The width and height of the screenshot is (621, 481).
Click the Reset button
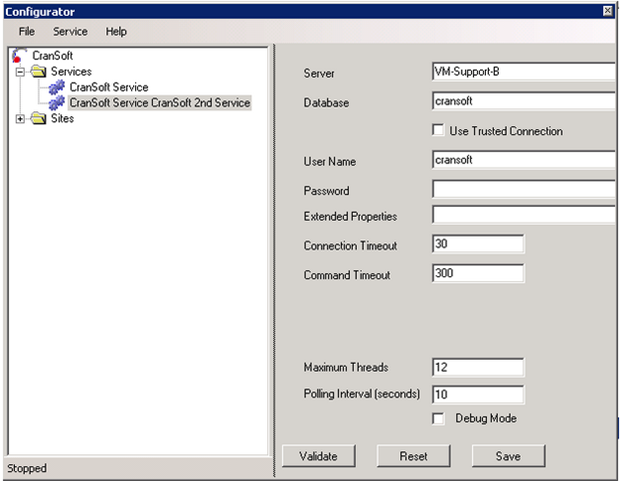(413, 456)
